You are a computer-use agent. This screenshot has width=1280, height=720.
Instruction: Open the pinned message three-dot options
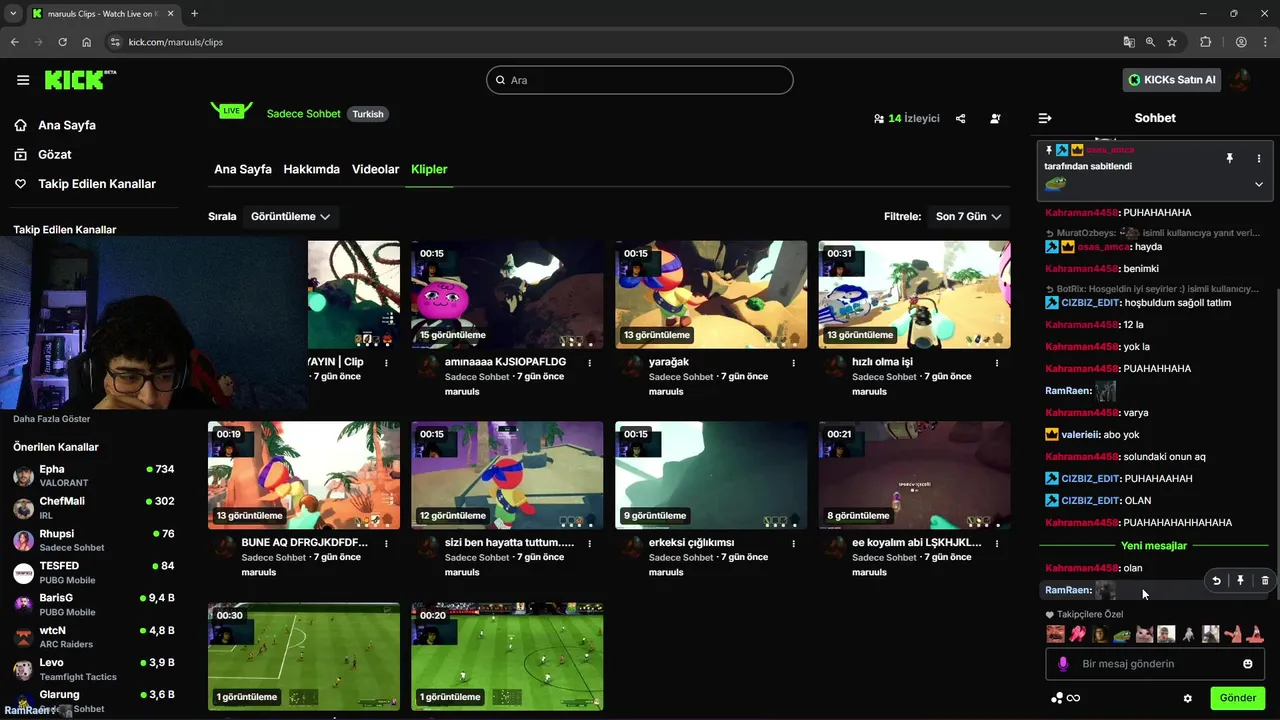pos(1259,158)
